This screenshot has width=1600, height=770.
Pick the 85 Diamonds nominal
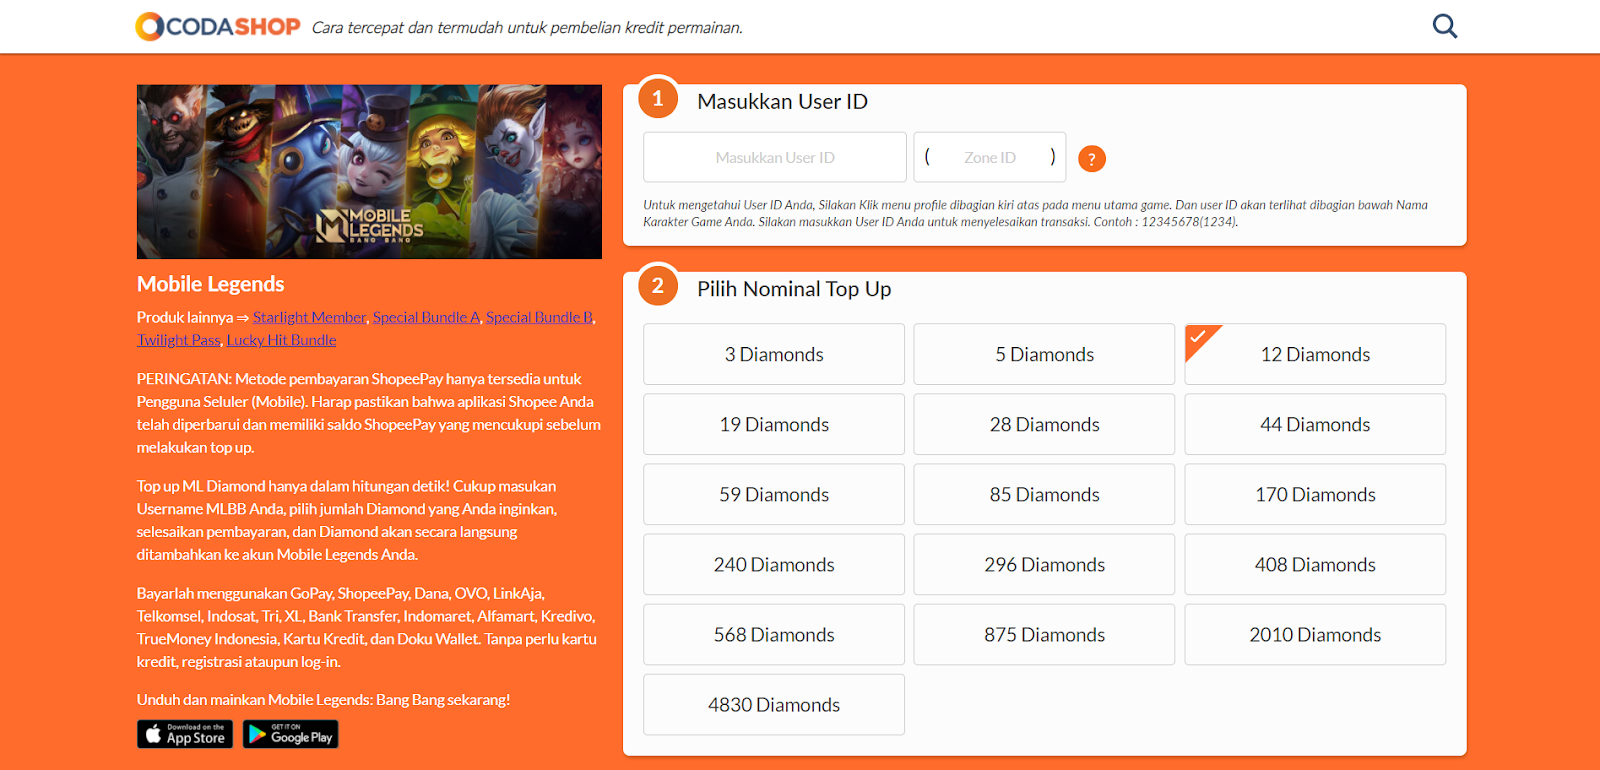pos(1044,494)
